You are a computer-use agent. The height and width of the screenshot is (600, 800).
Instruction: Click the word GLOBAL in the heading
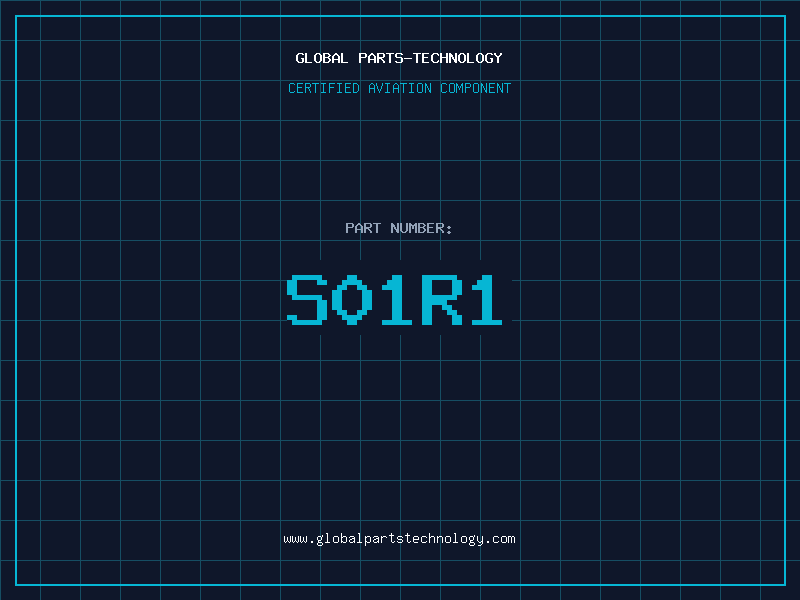pos(322,58)
